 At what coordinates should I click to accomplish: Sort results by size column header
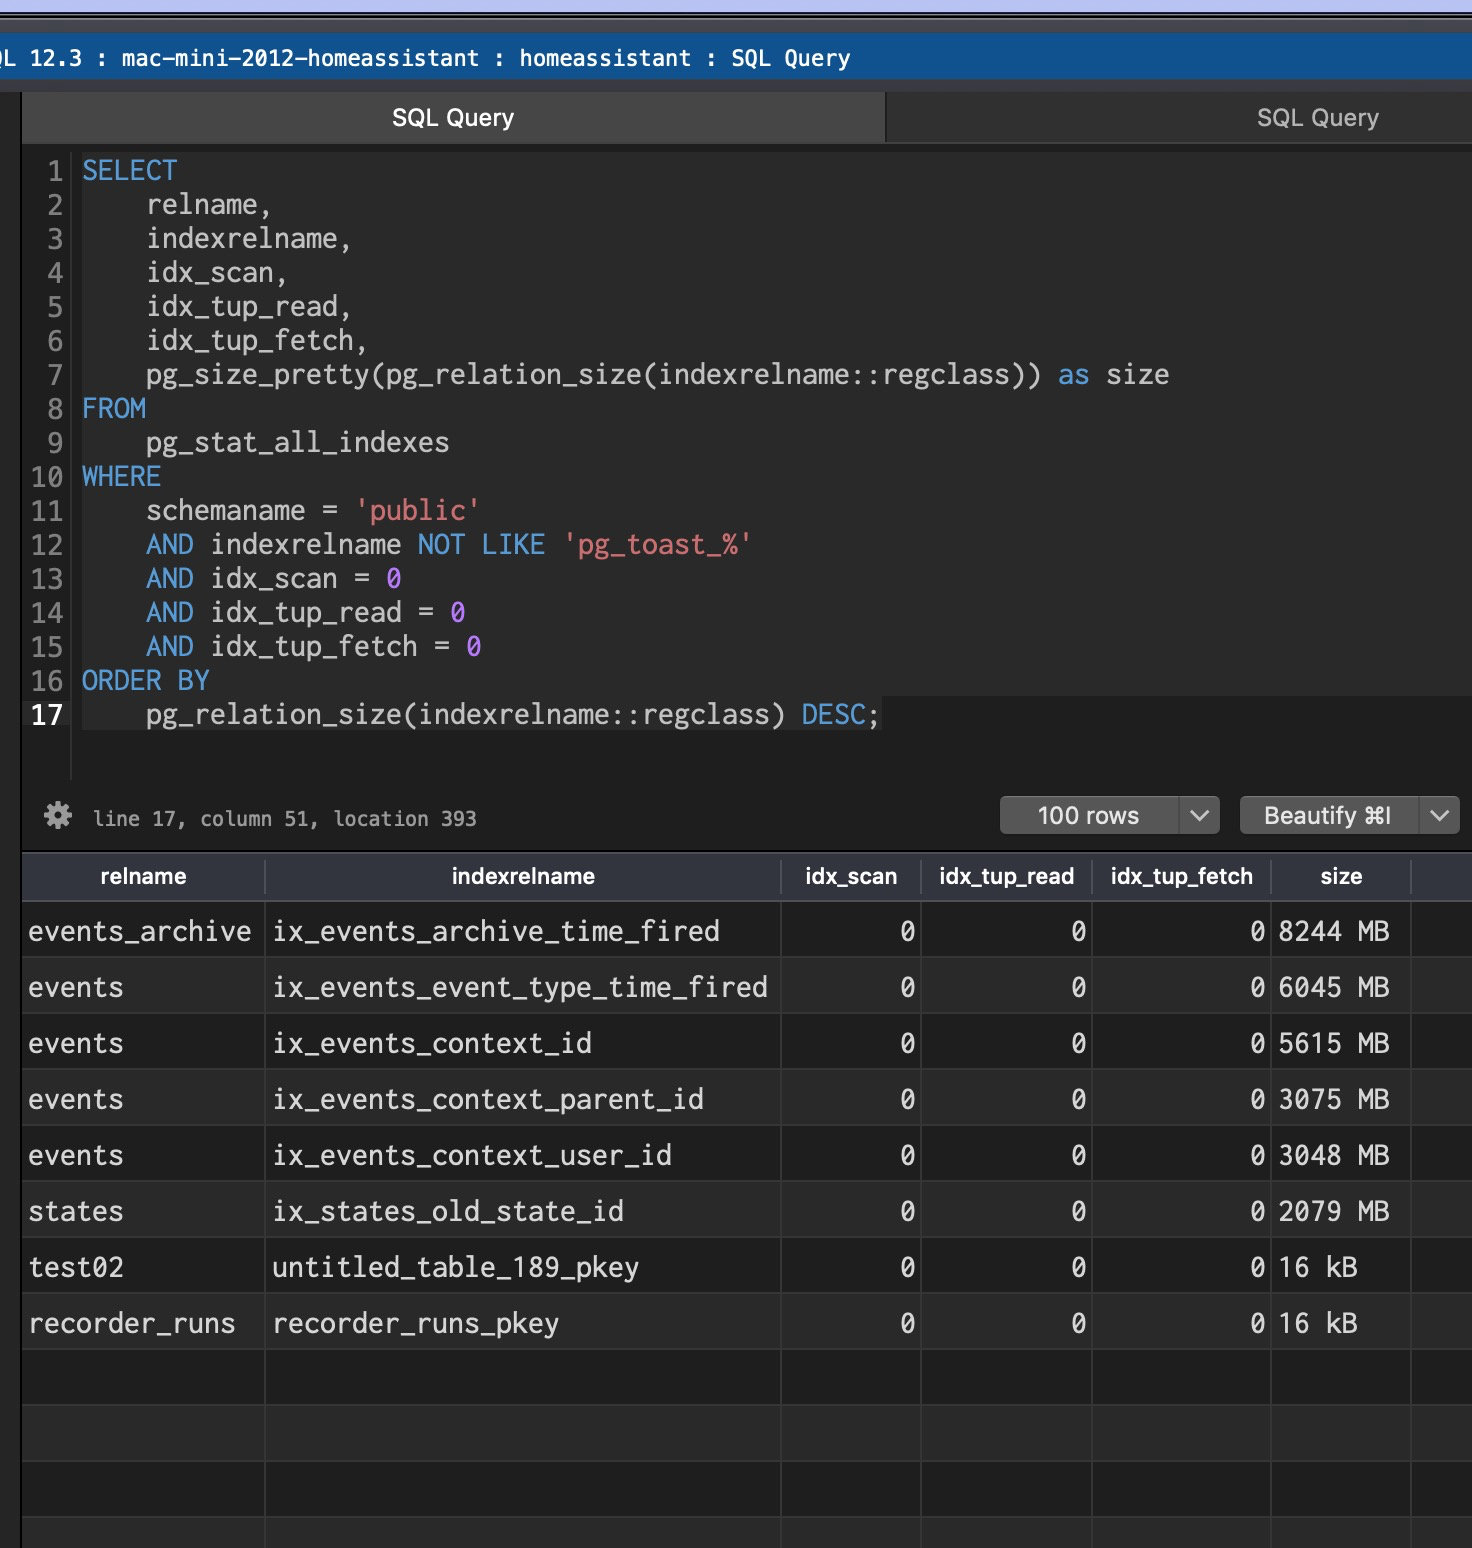pos(1341,877)
